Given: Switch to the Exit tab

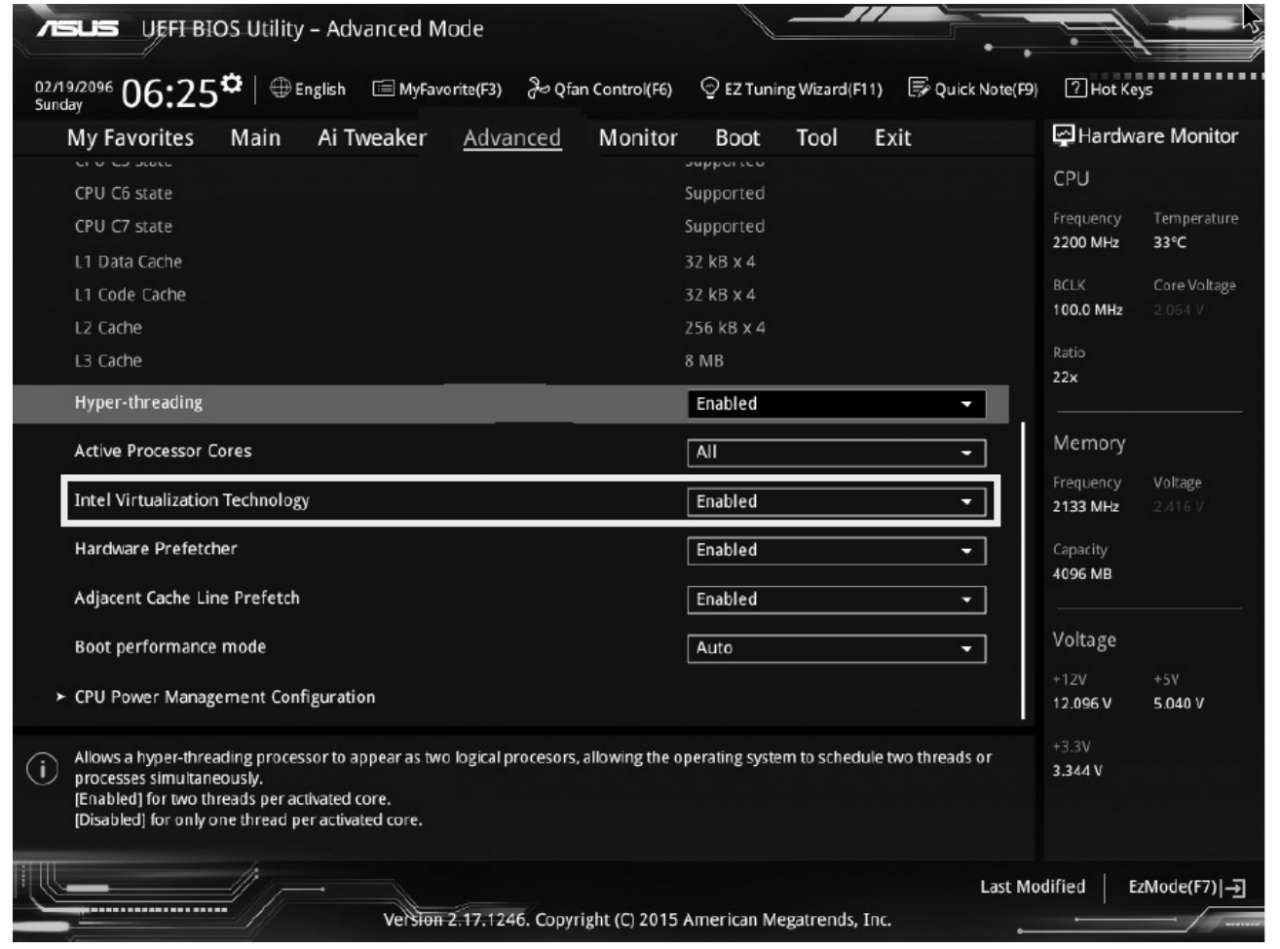Looking at the screenshot, I should (893, 138).
